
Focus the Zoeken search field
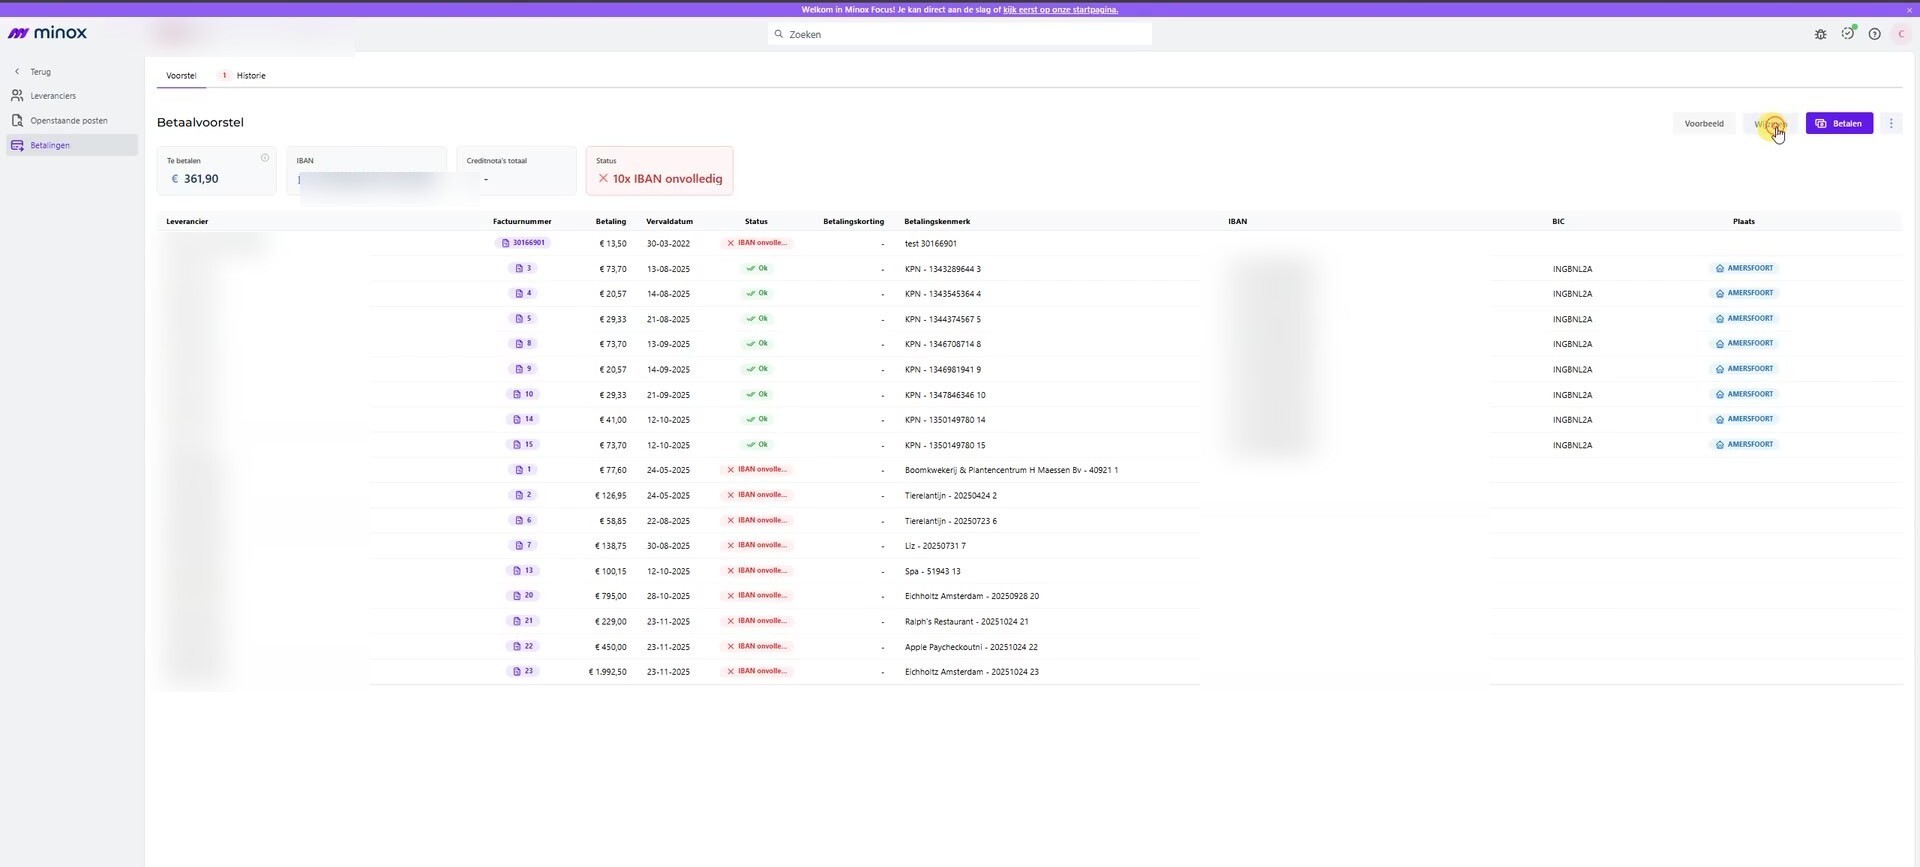(960, 34)
